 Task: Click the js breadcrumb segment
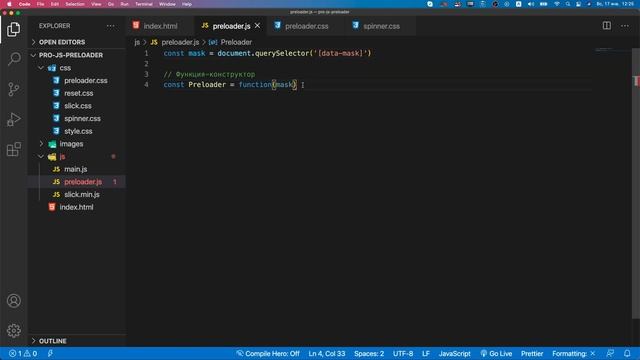(137, 42)
